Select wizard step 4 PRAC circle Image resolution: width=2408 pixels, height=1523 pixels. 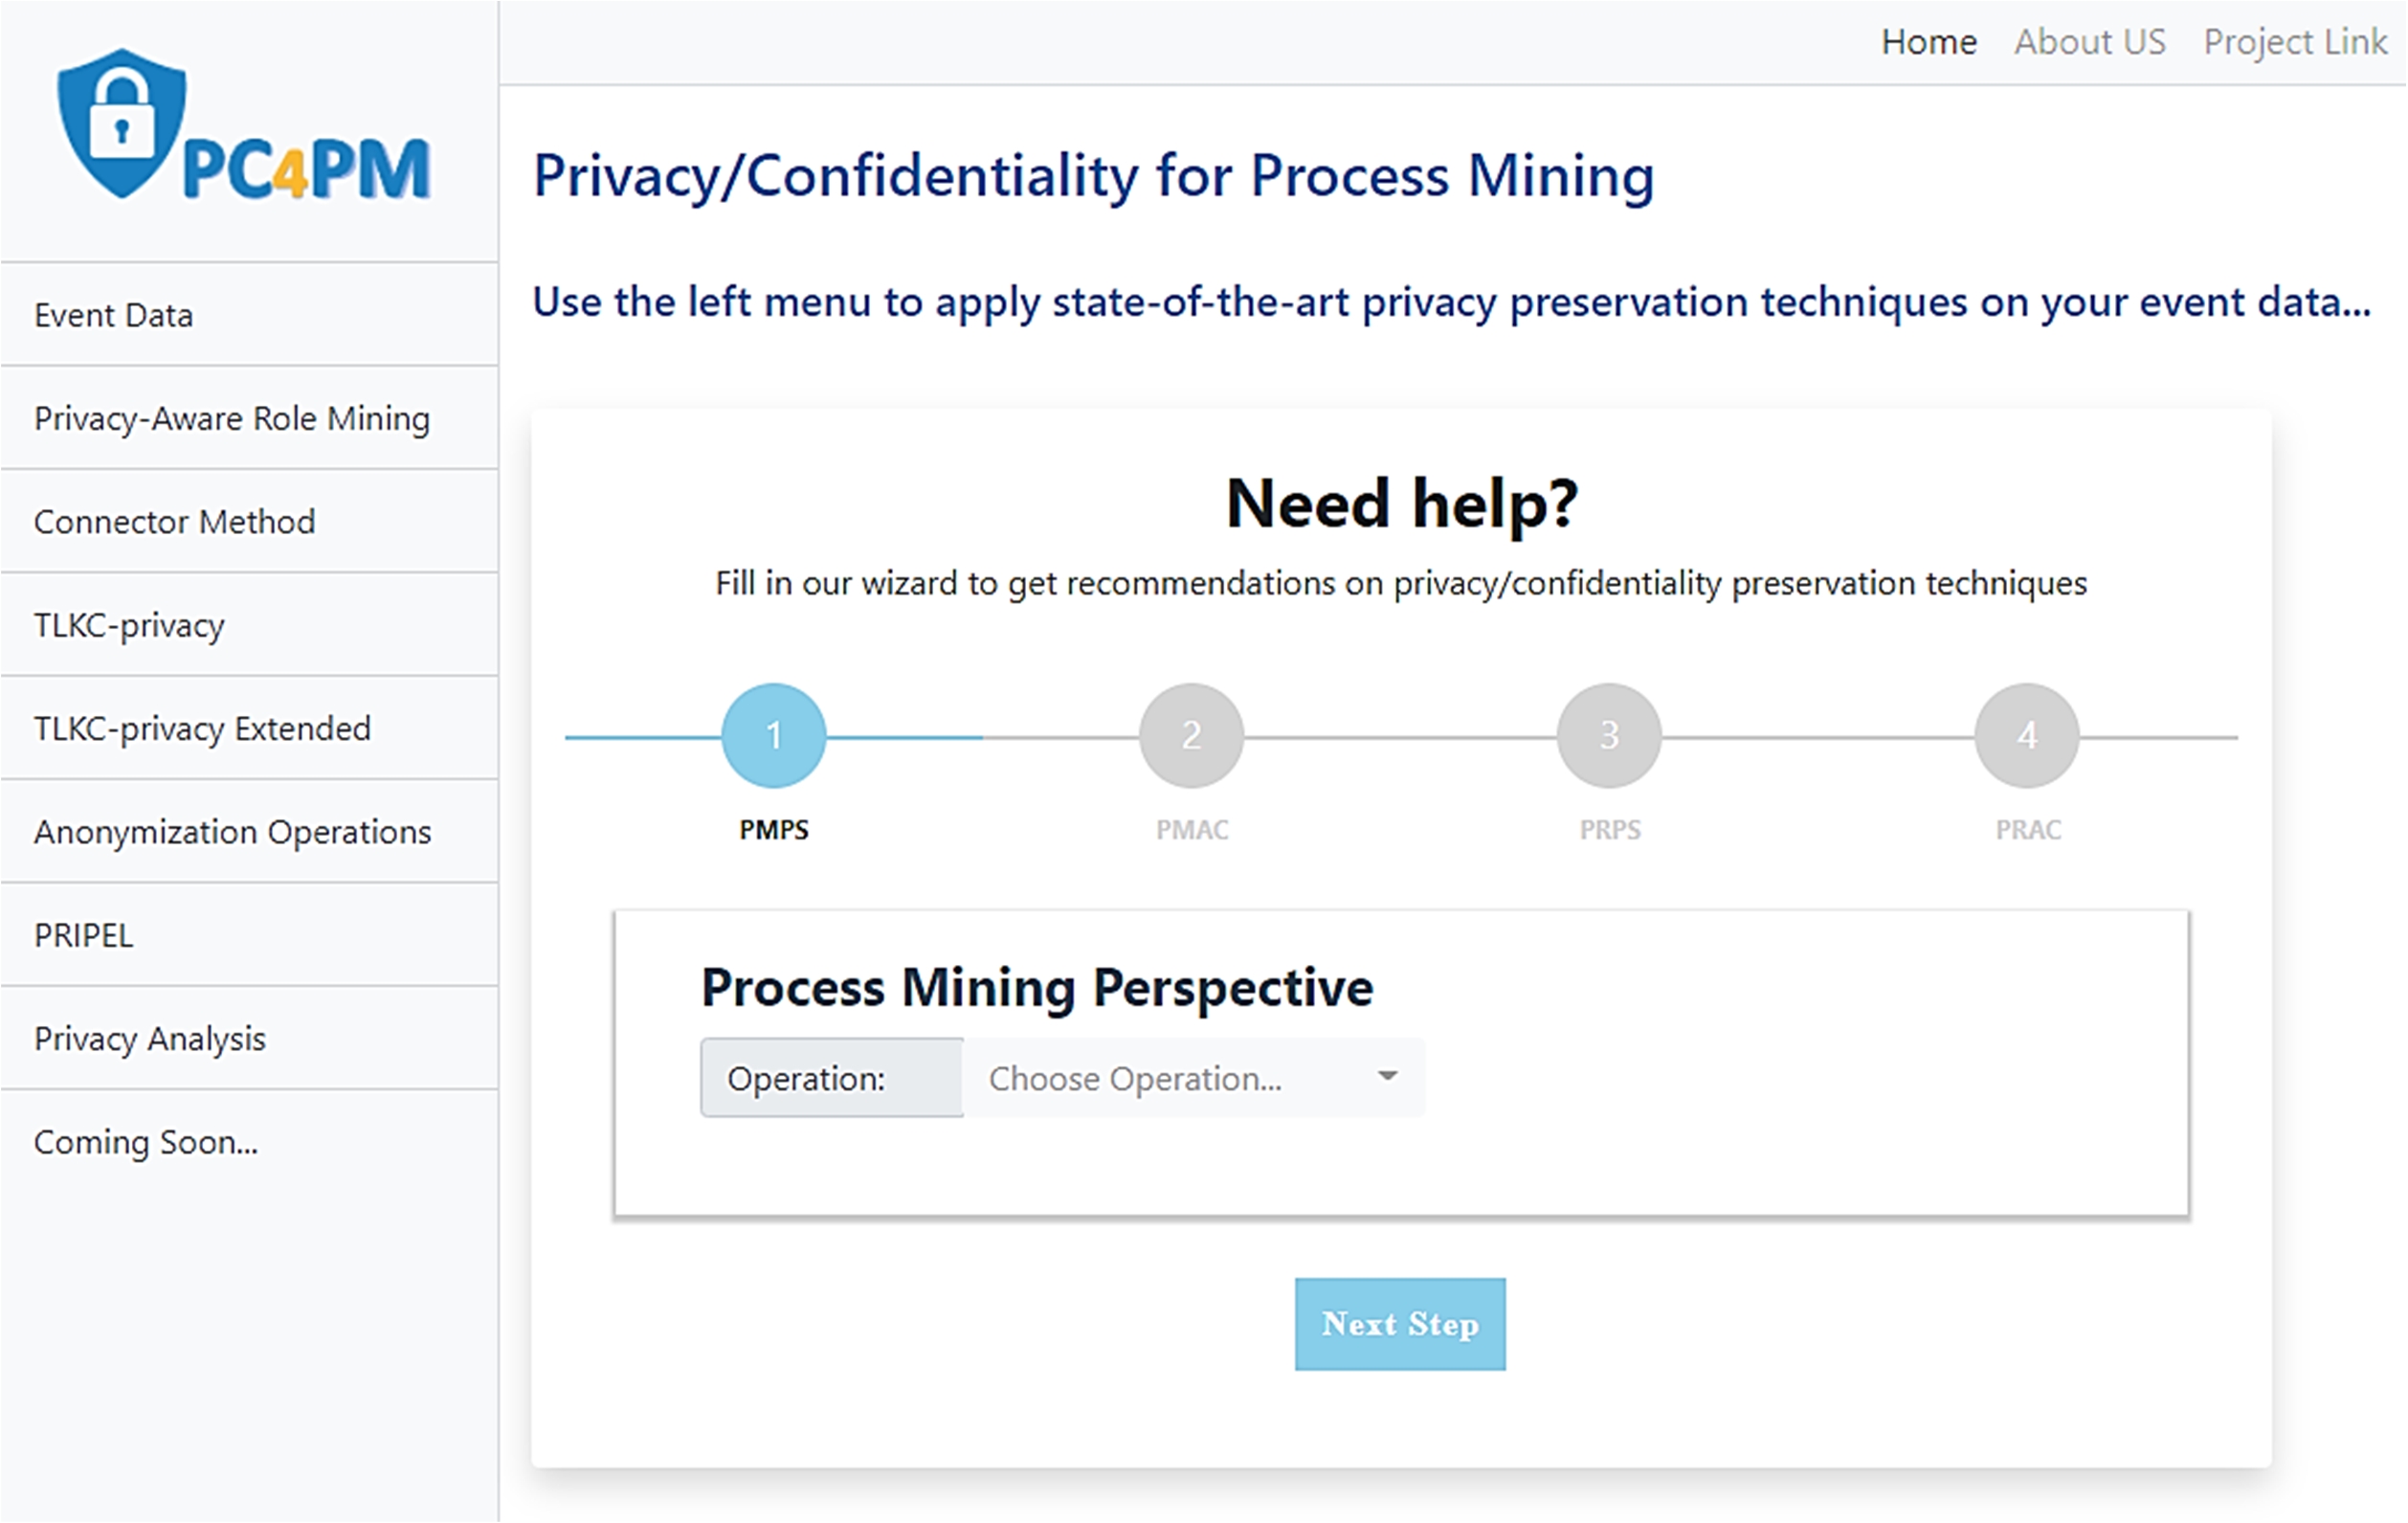[2026, 736]
